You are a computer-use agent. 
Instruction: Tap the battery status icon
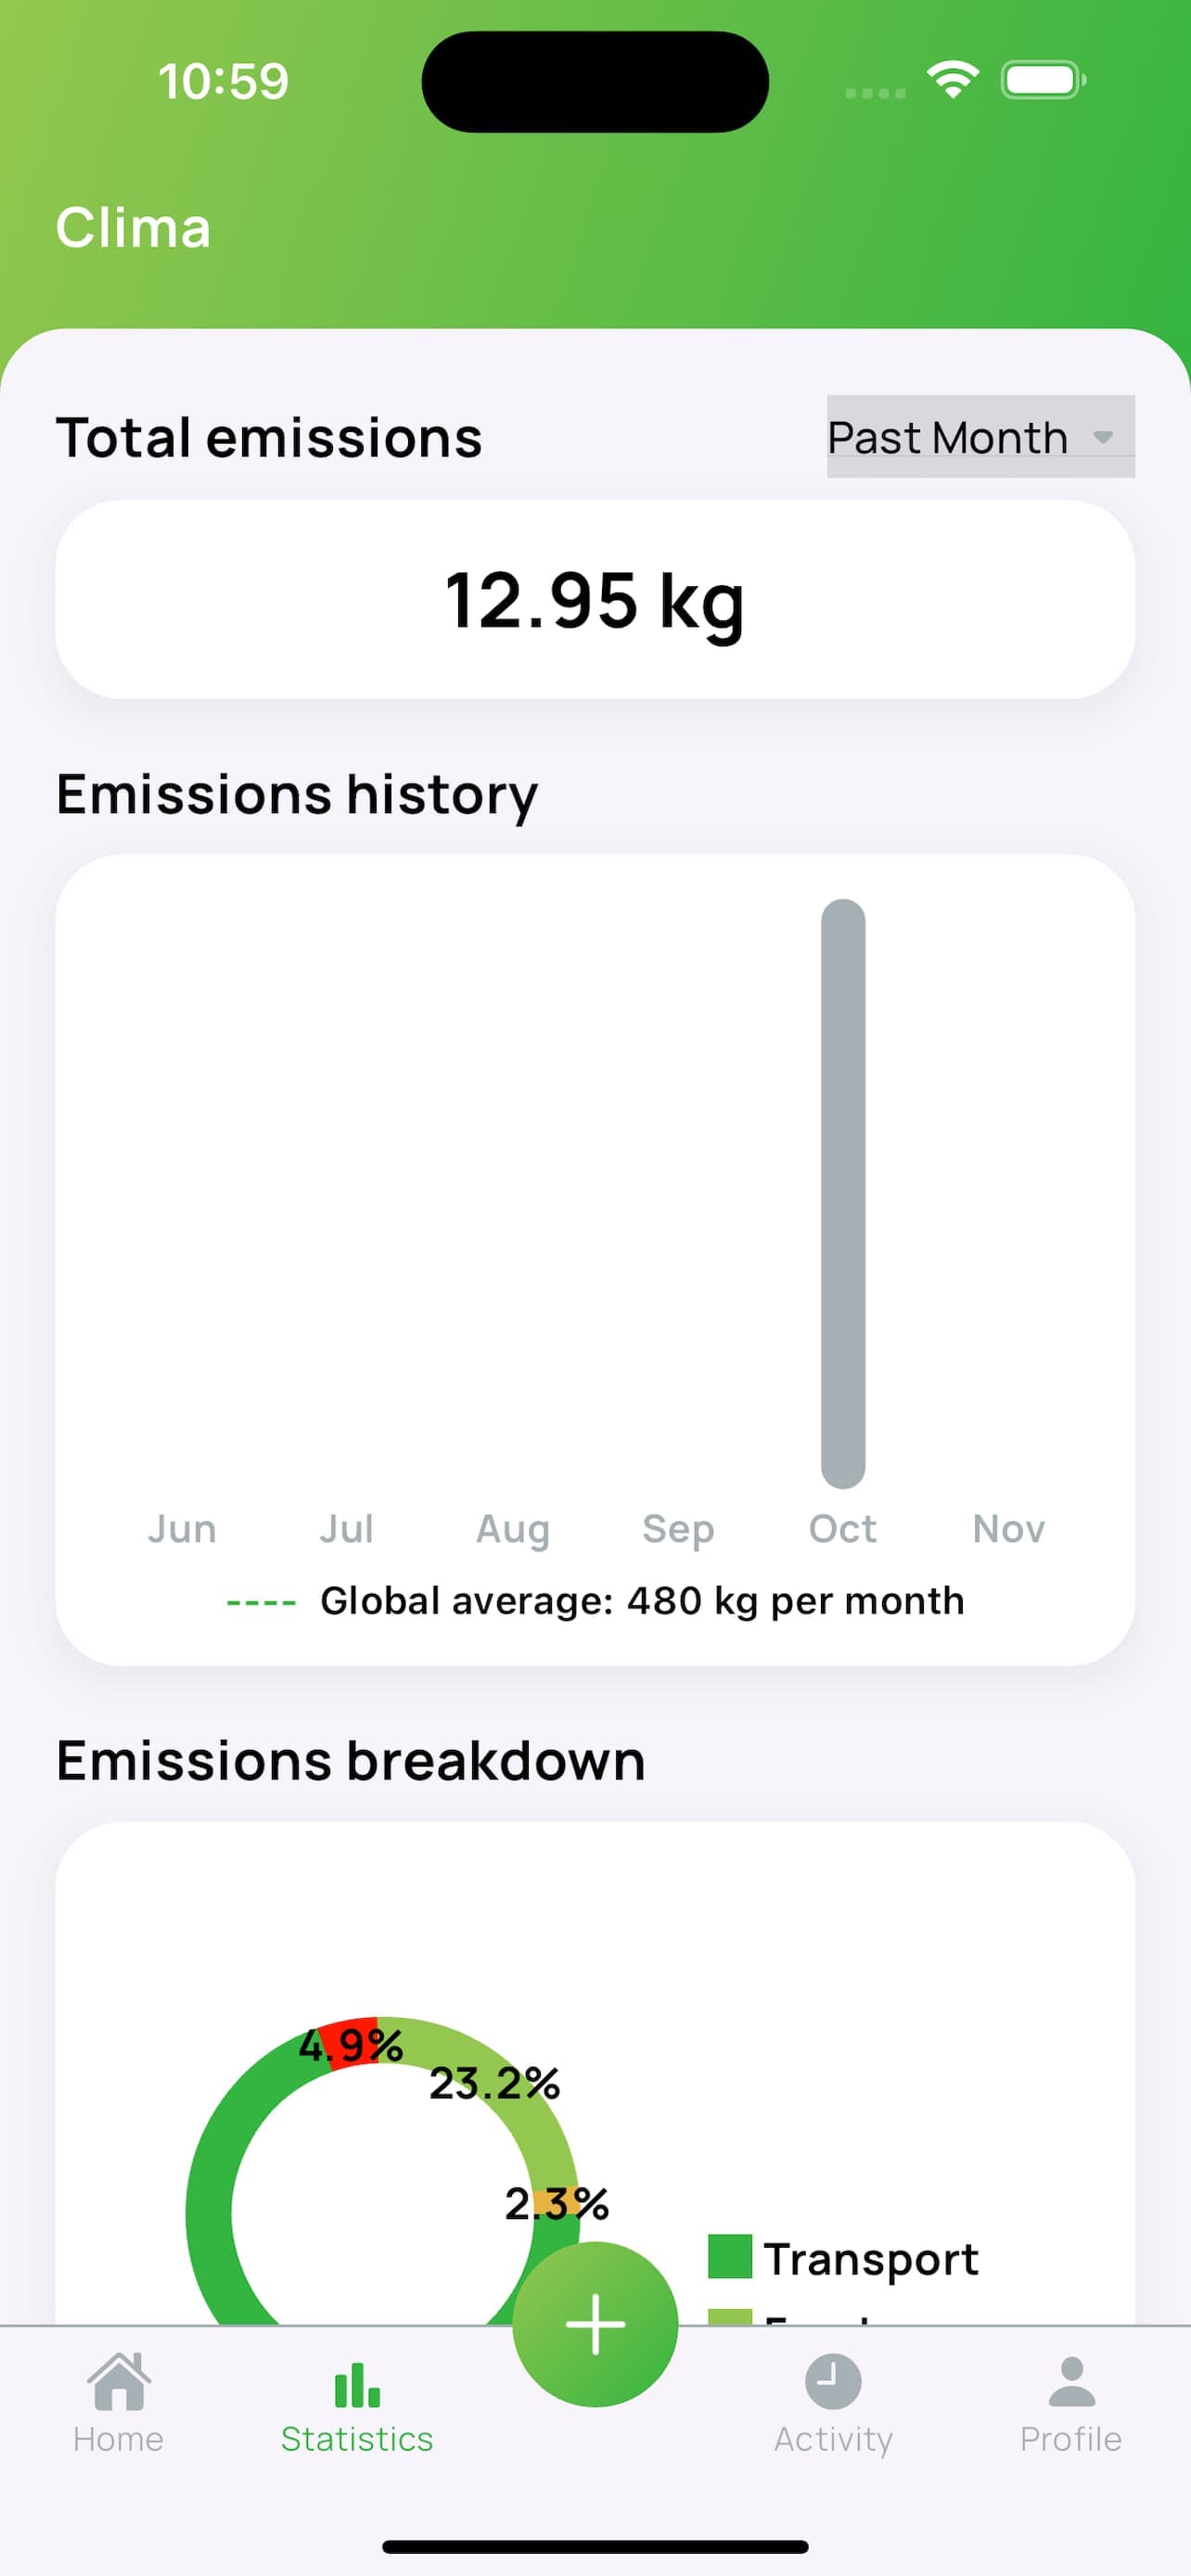[1042, 80]
